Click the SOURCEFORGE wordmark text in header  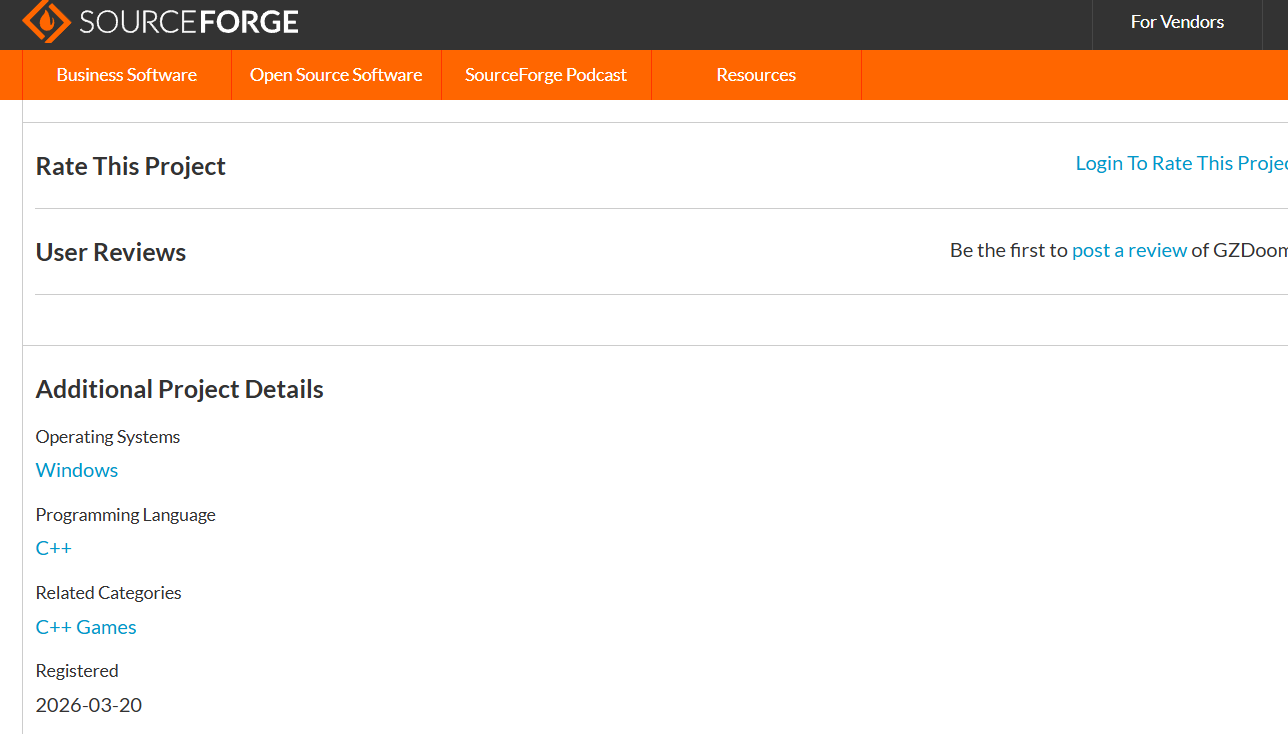[x=189, y=22]
